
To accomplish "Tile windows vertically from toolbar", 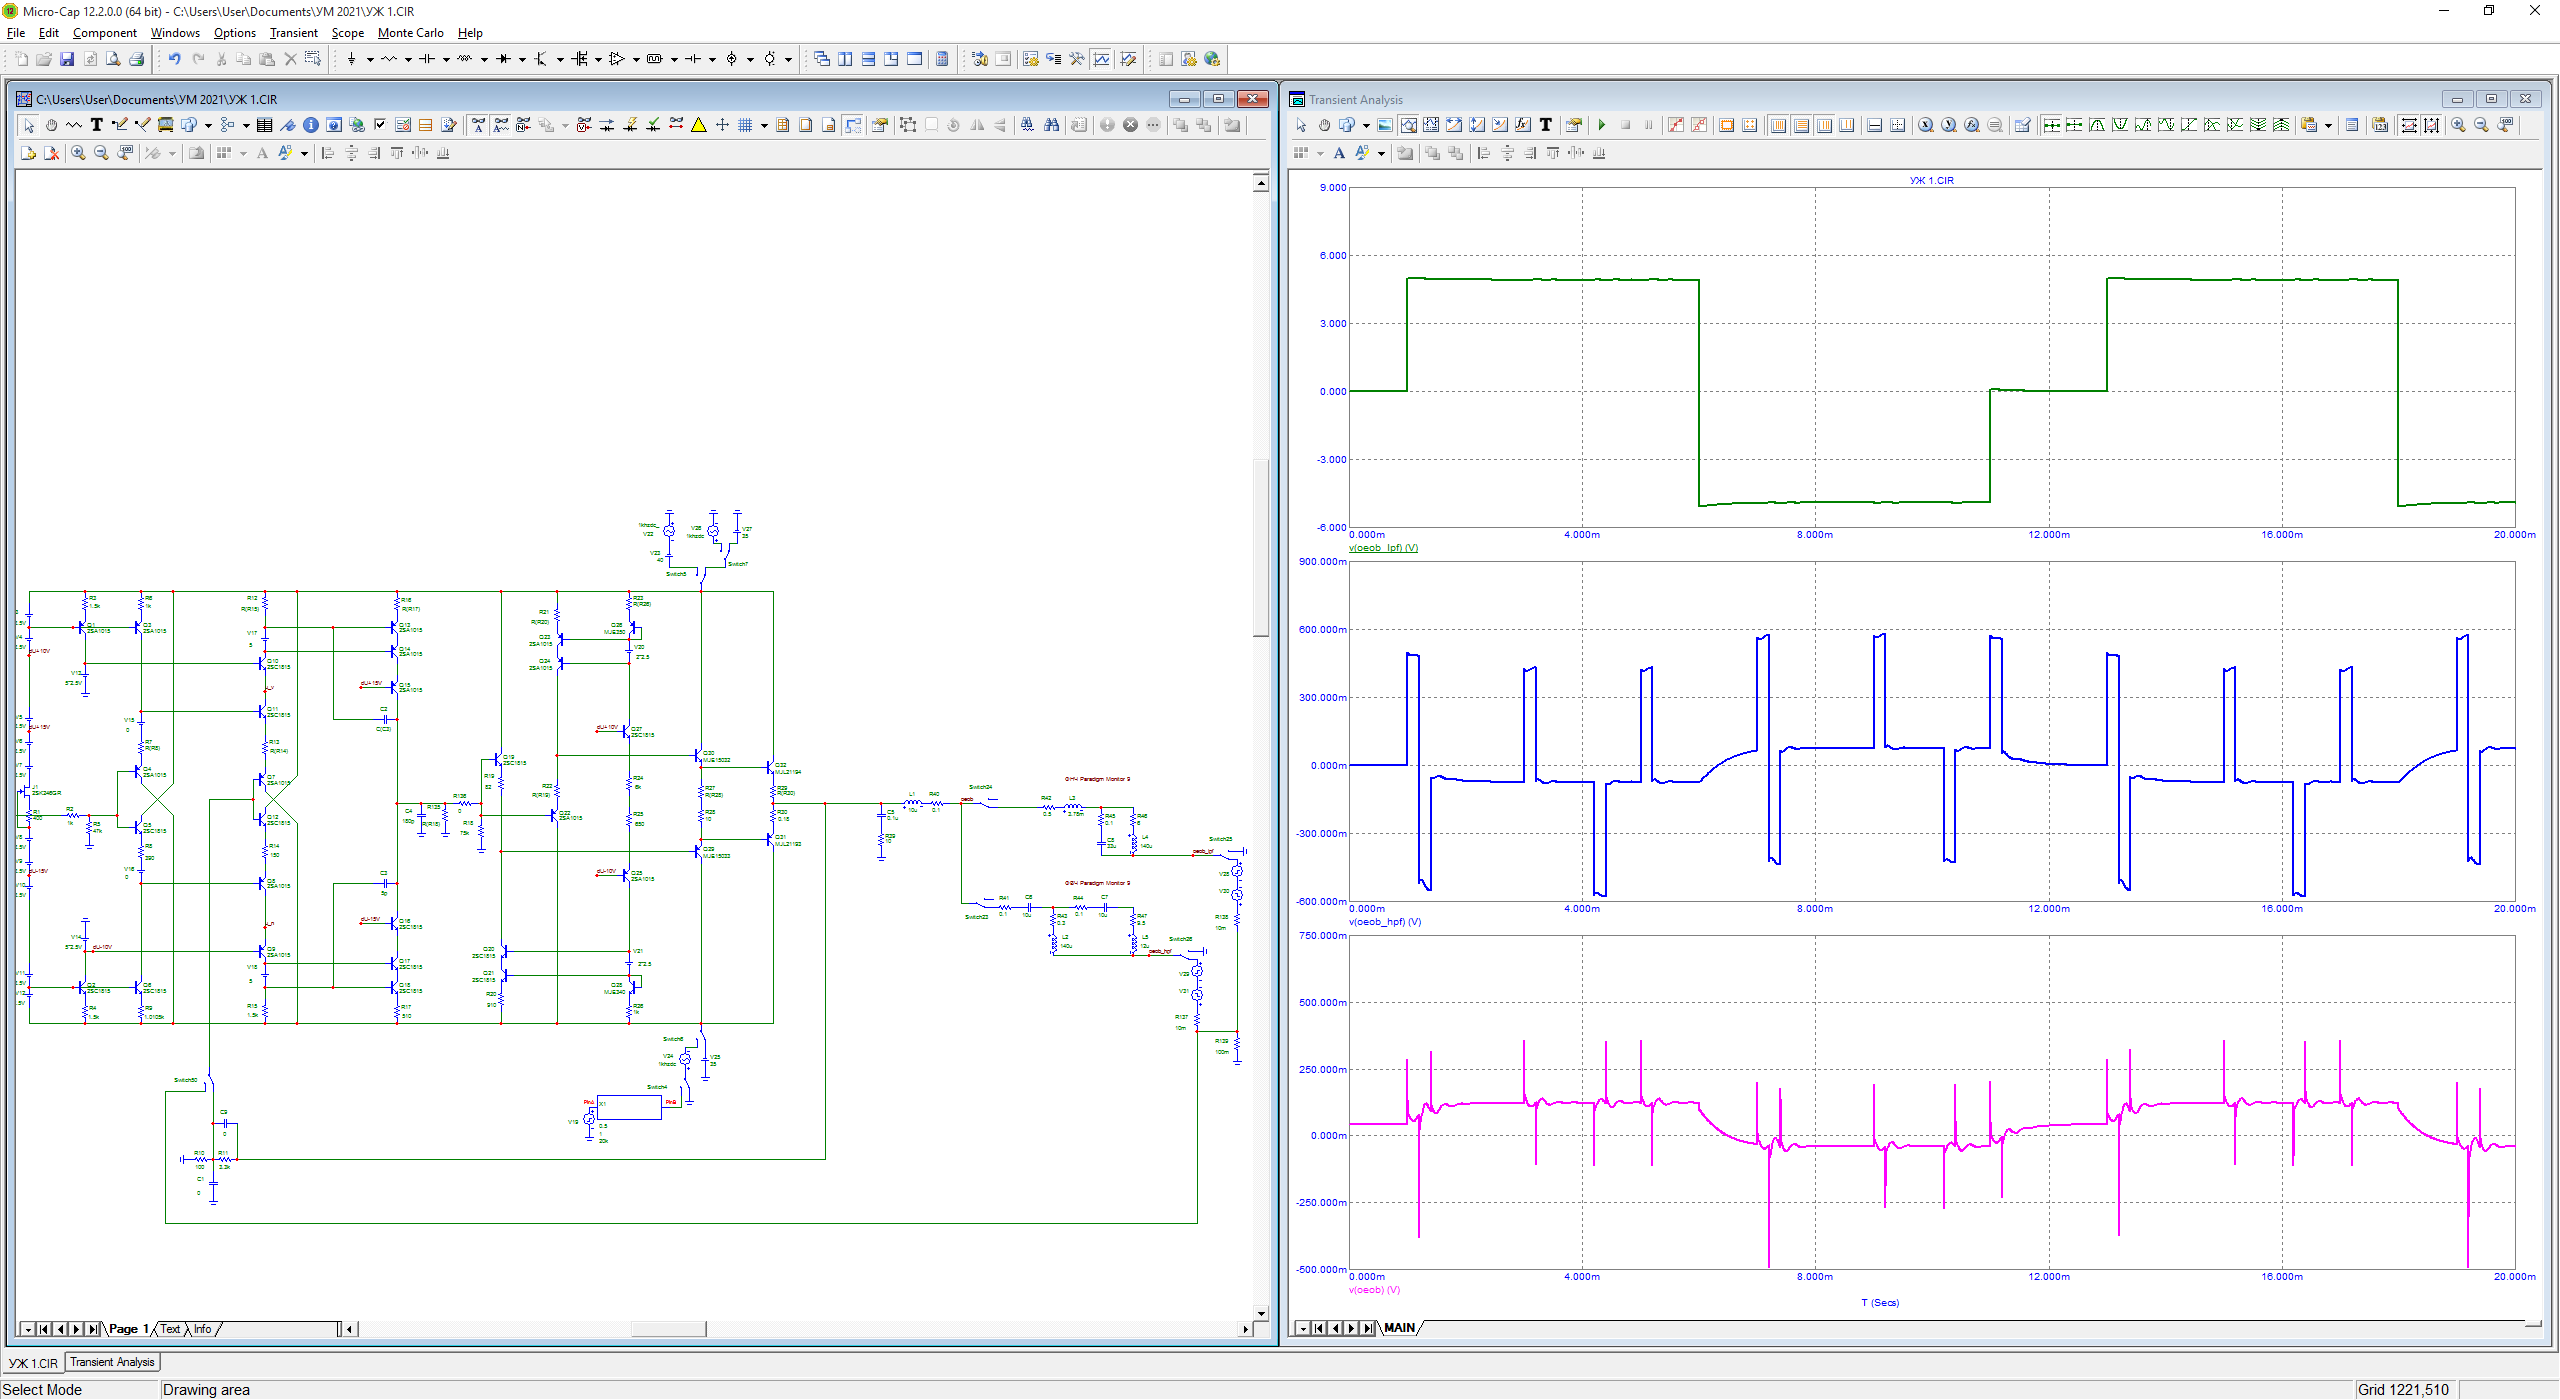I will coord(845,59).
